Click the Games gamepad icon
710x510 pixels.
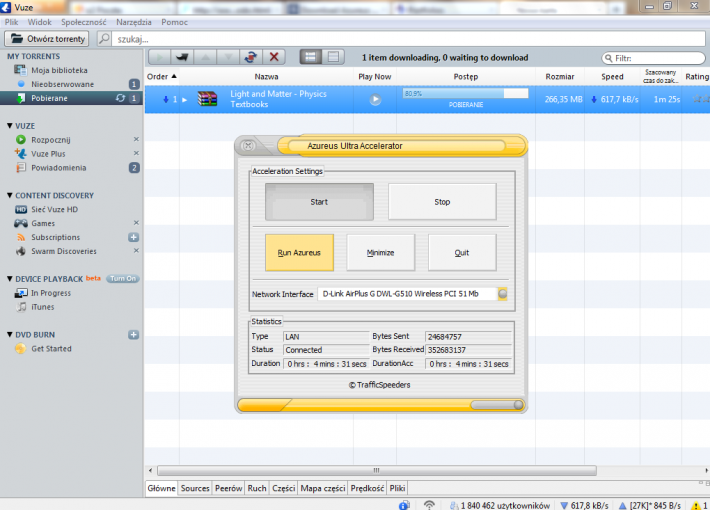(21, 223)
